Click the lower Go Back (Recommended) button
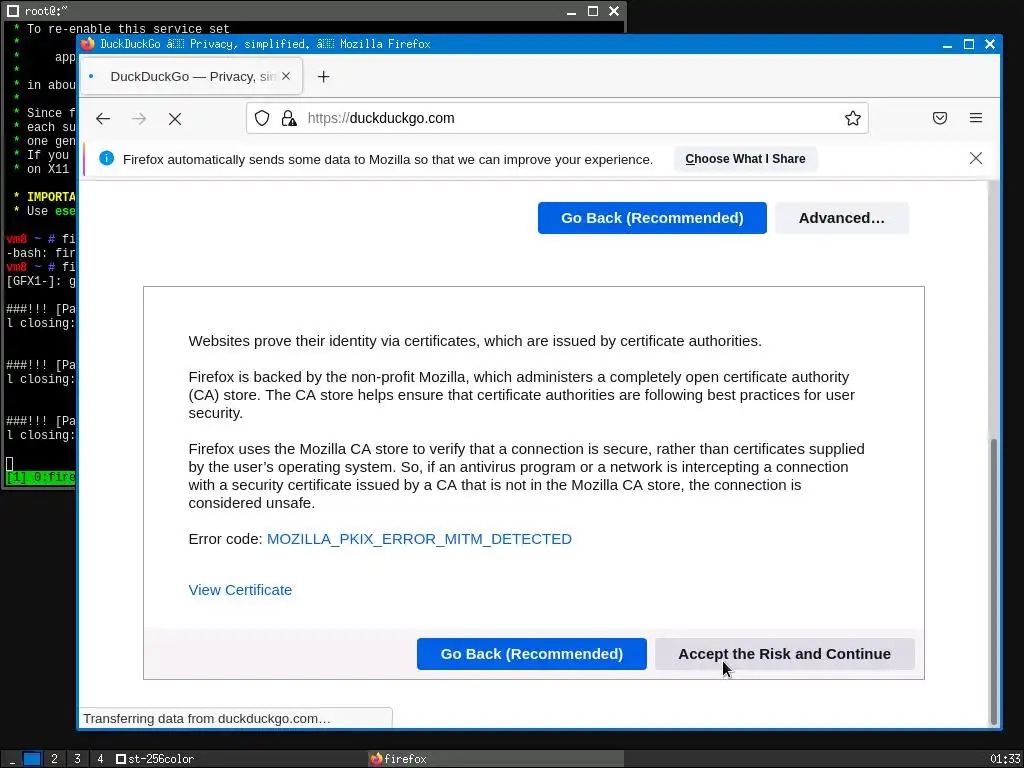 (532, 654)
